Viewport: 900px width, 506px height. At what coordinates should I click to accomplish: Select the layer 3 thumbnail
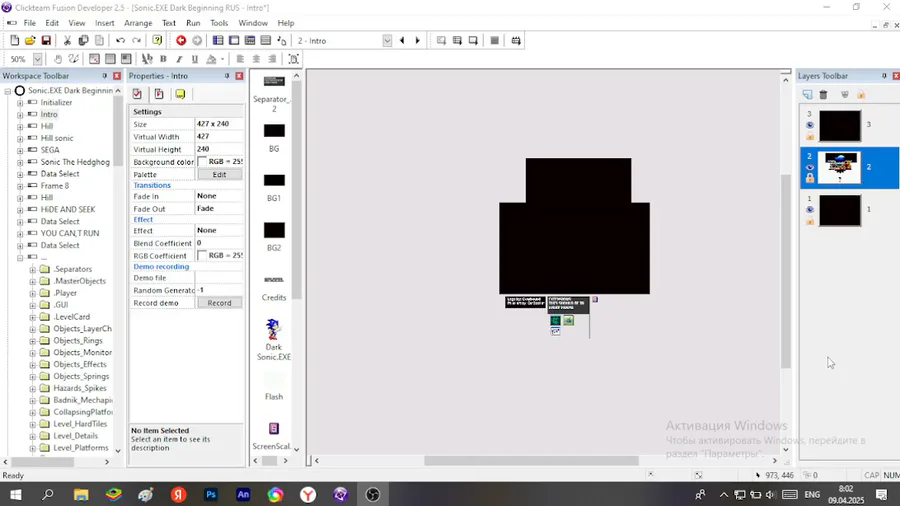(840, 126)
